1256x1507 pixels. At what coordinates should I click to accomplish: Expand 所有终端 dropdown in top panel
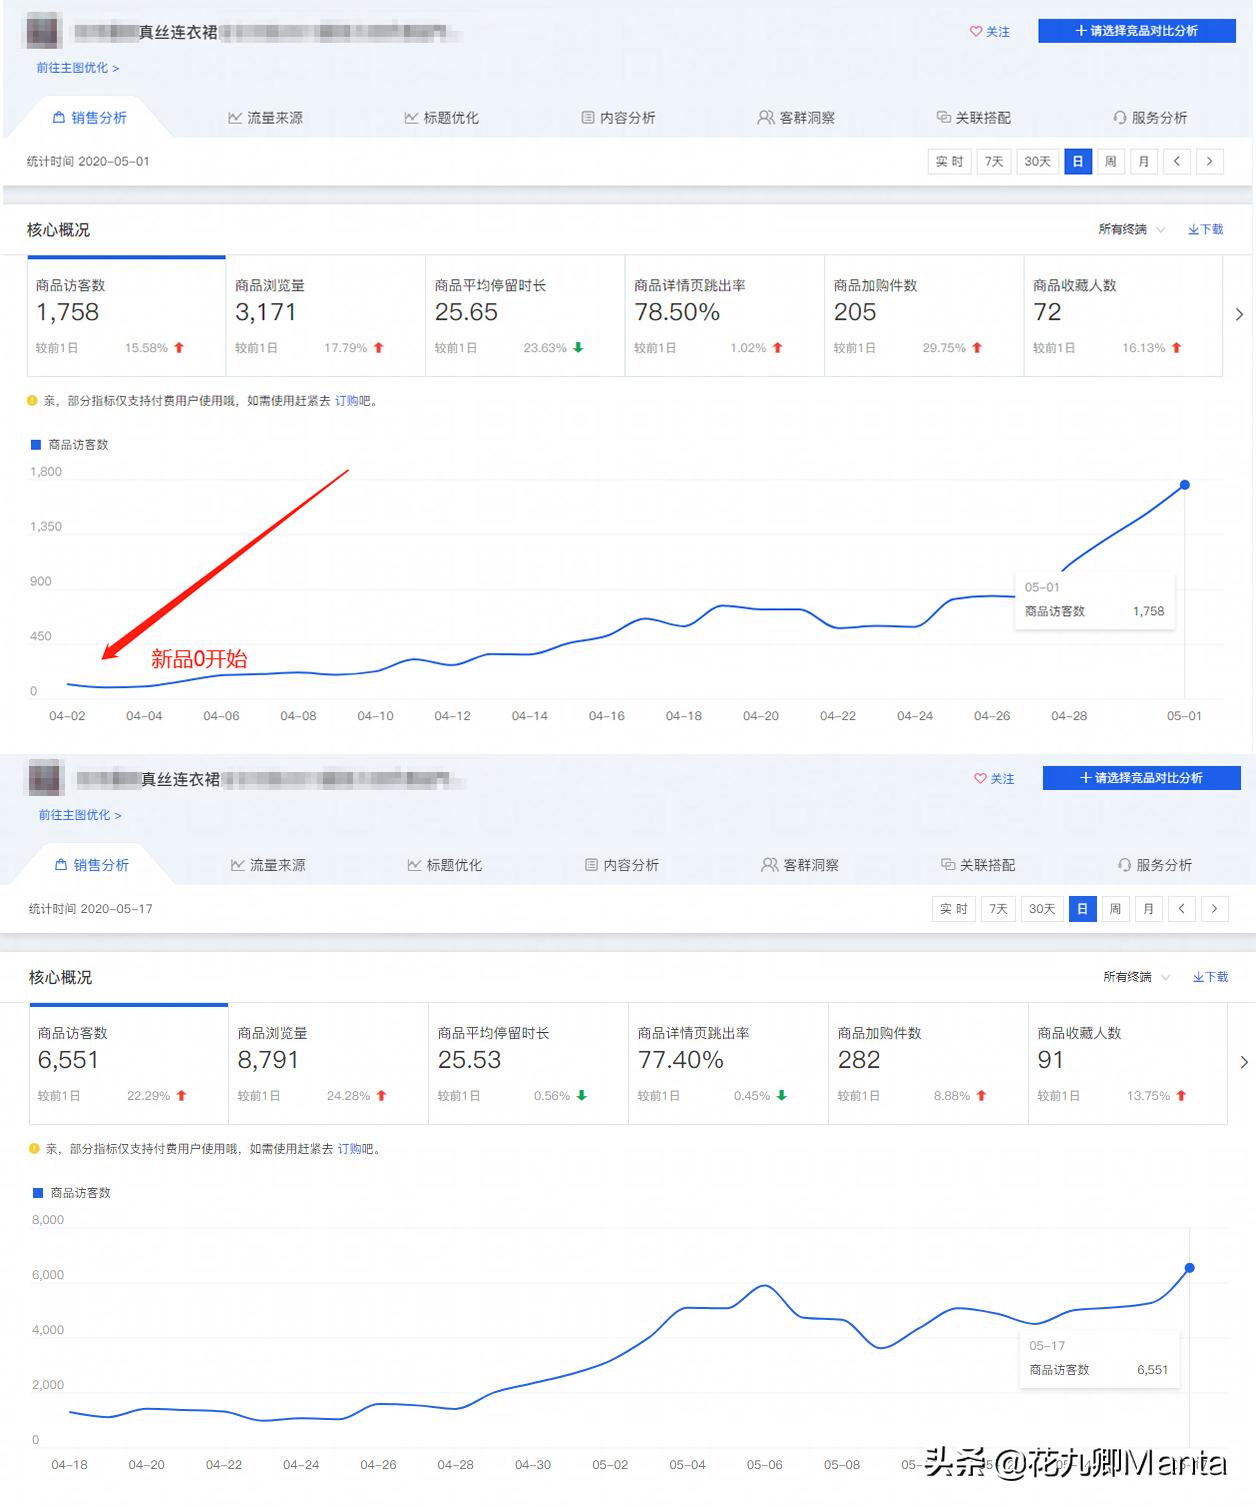point(1131,230)
